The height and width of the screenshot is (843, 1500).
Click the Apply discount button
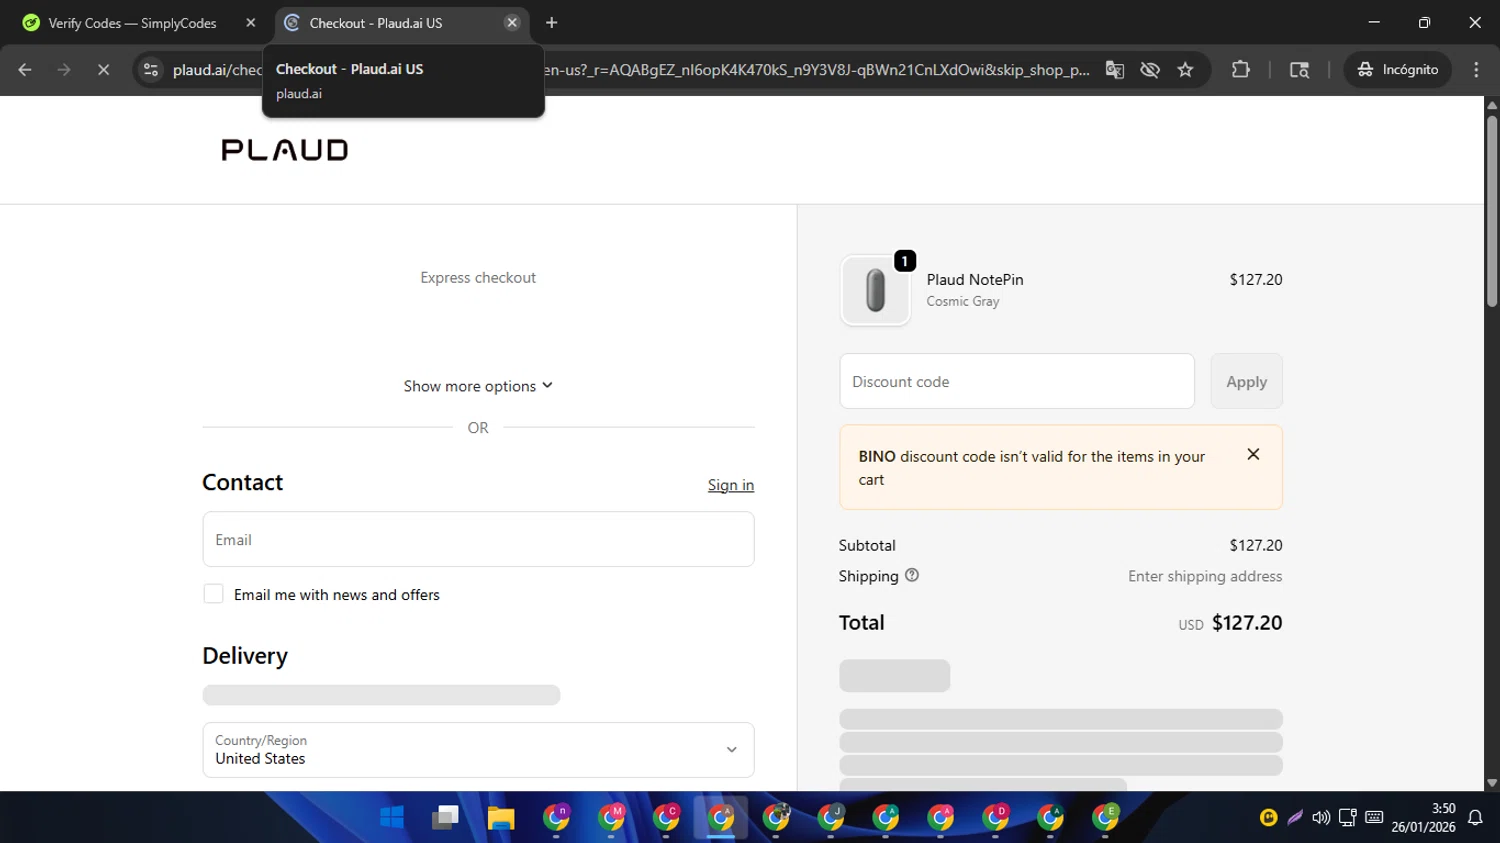pos(1246,381)
